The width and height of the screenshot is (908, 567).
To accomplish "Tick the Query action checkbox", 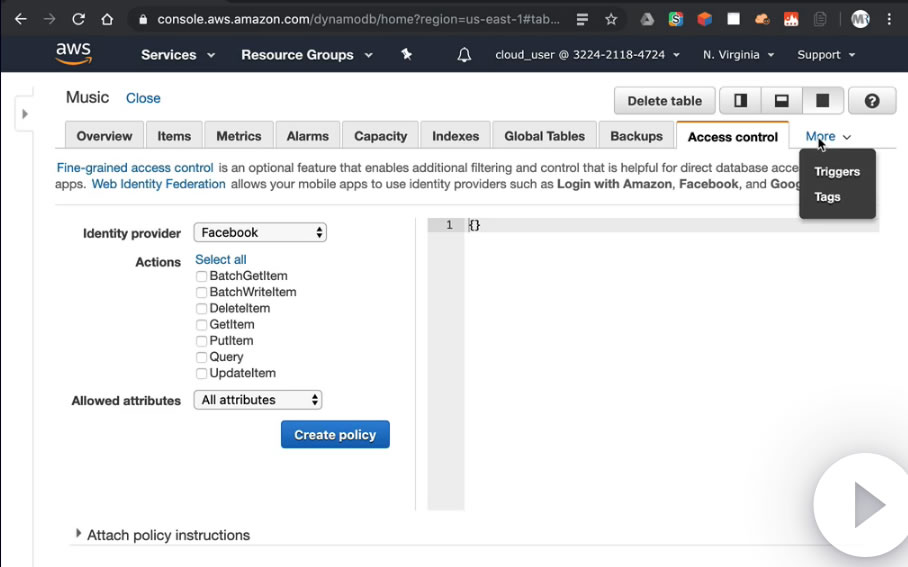I will tap(202, 357).
